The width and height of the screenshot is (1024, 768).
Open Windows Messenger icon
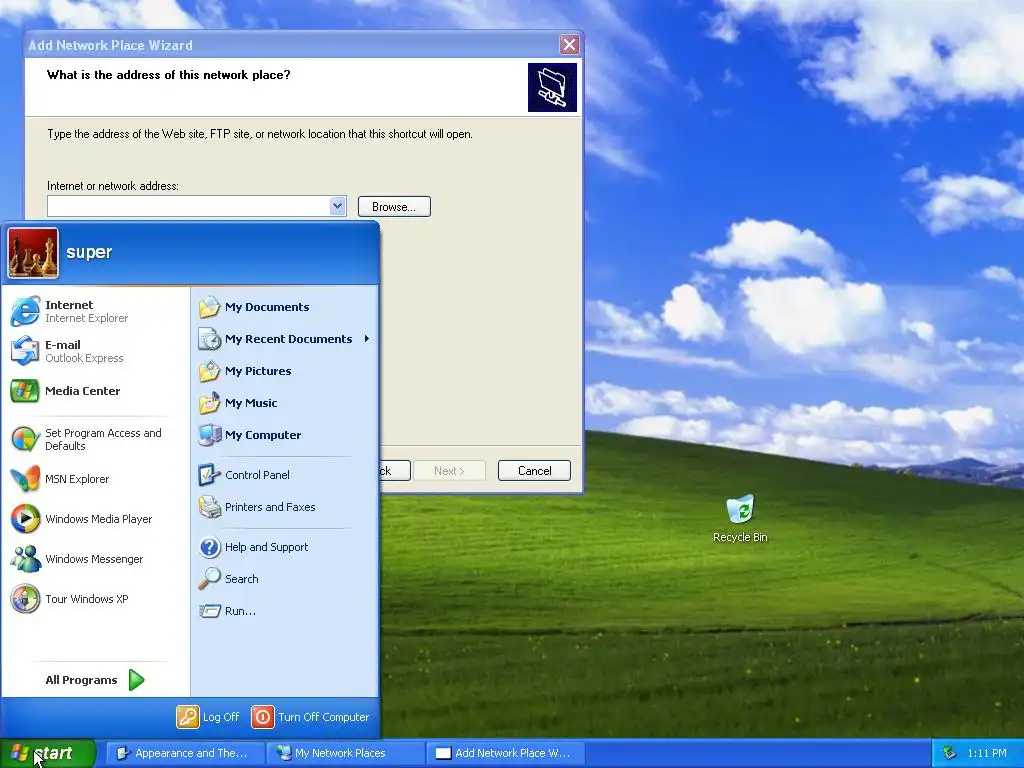[x=25, y=559]
